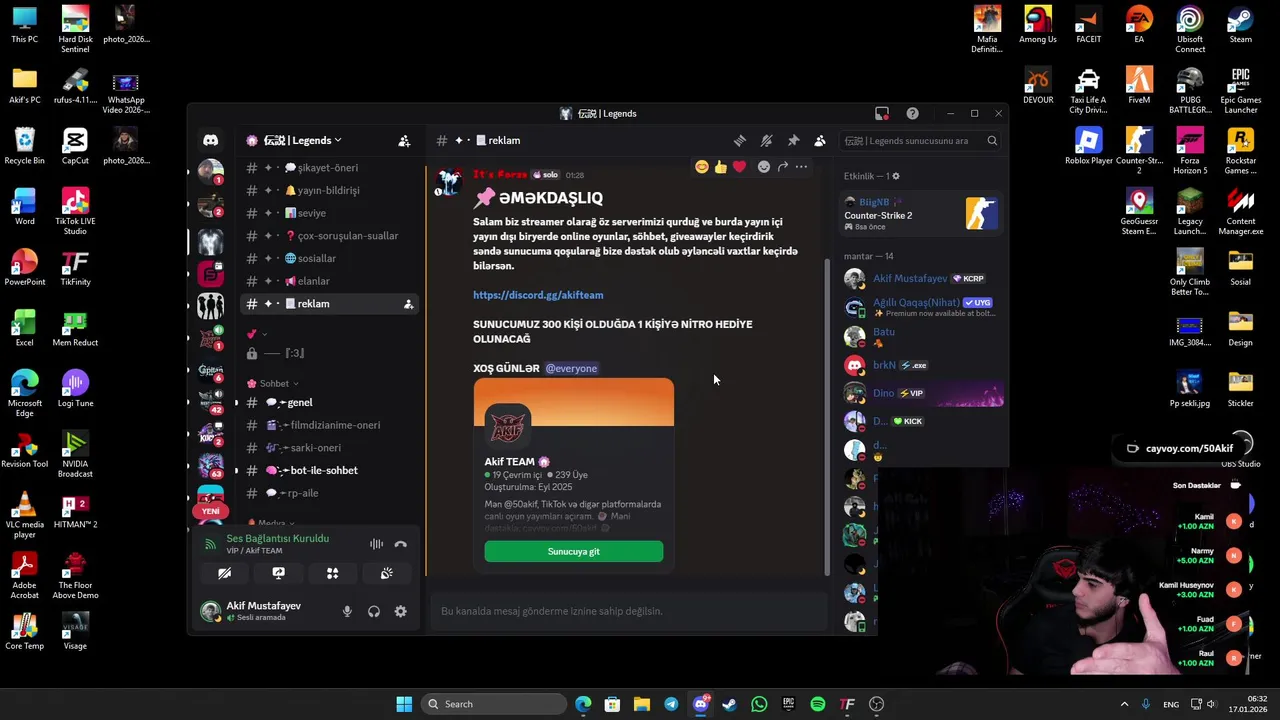The image size is (1280, 720).
Task: Click share screen button in voice panel
Action: (278, 573)
